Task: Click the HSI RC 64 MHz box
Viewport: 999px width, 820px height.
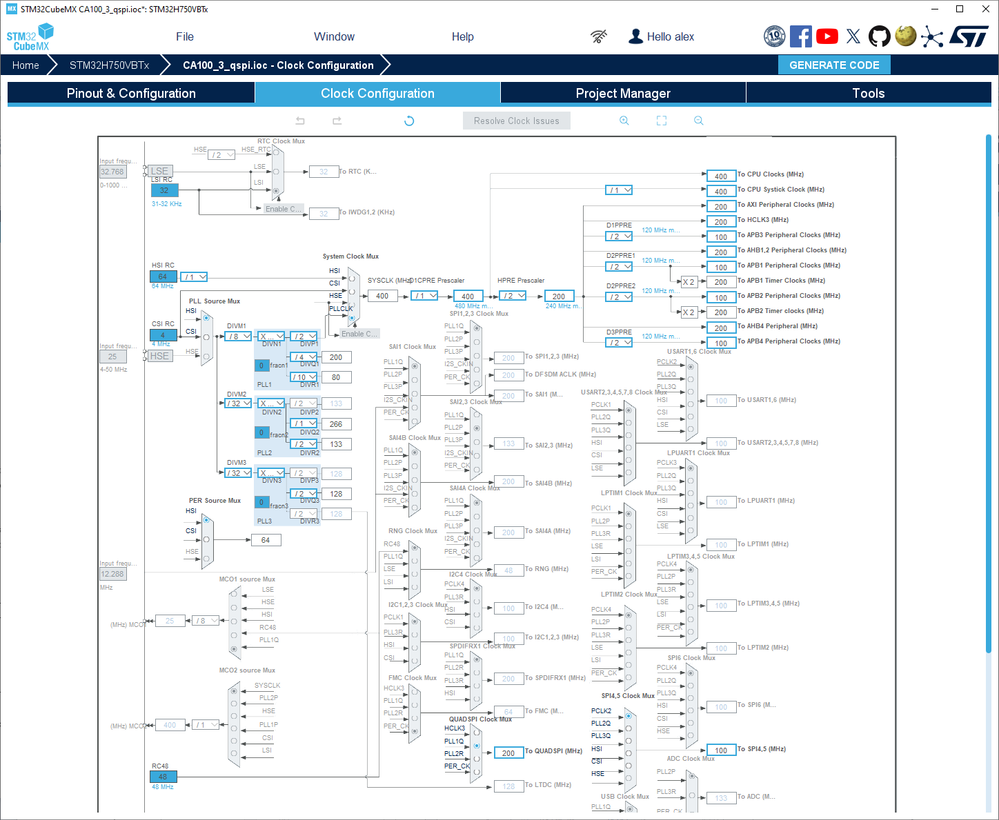Action: [x=163, y=277]
